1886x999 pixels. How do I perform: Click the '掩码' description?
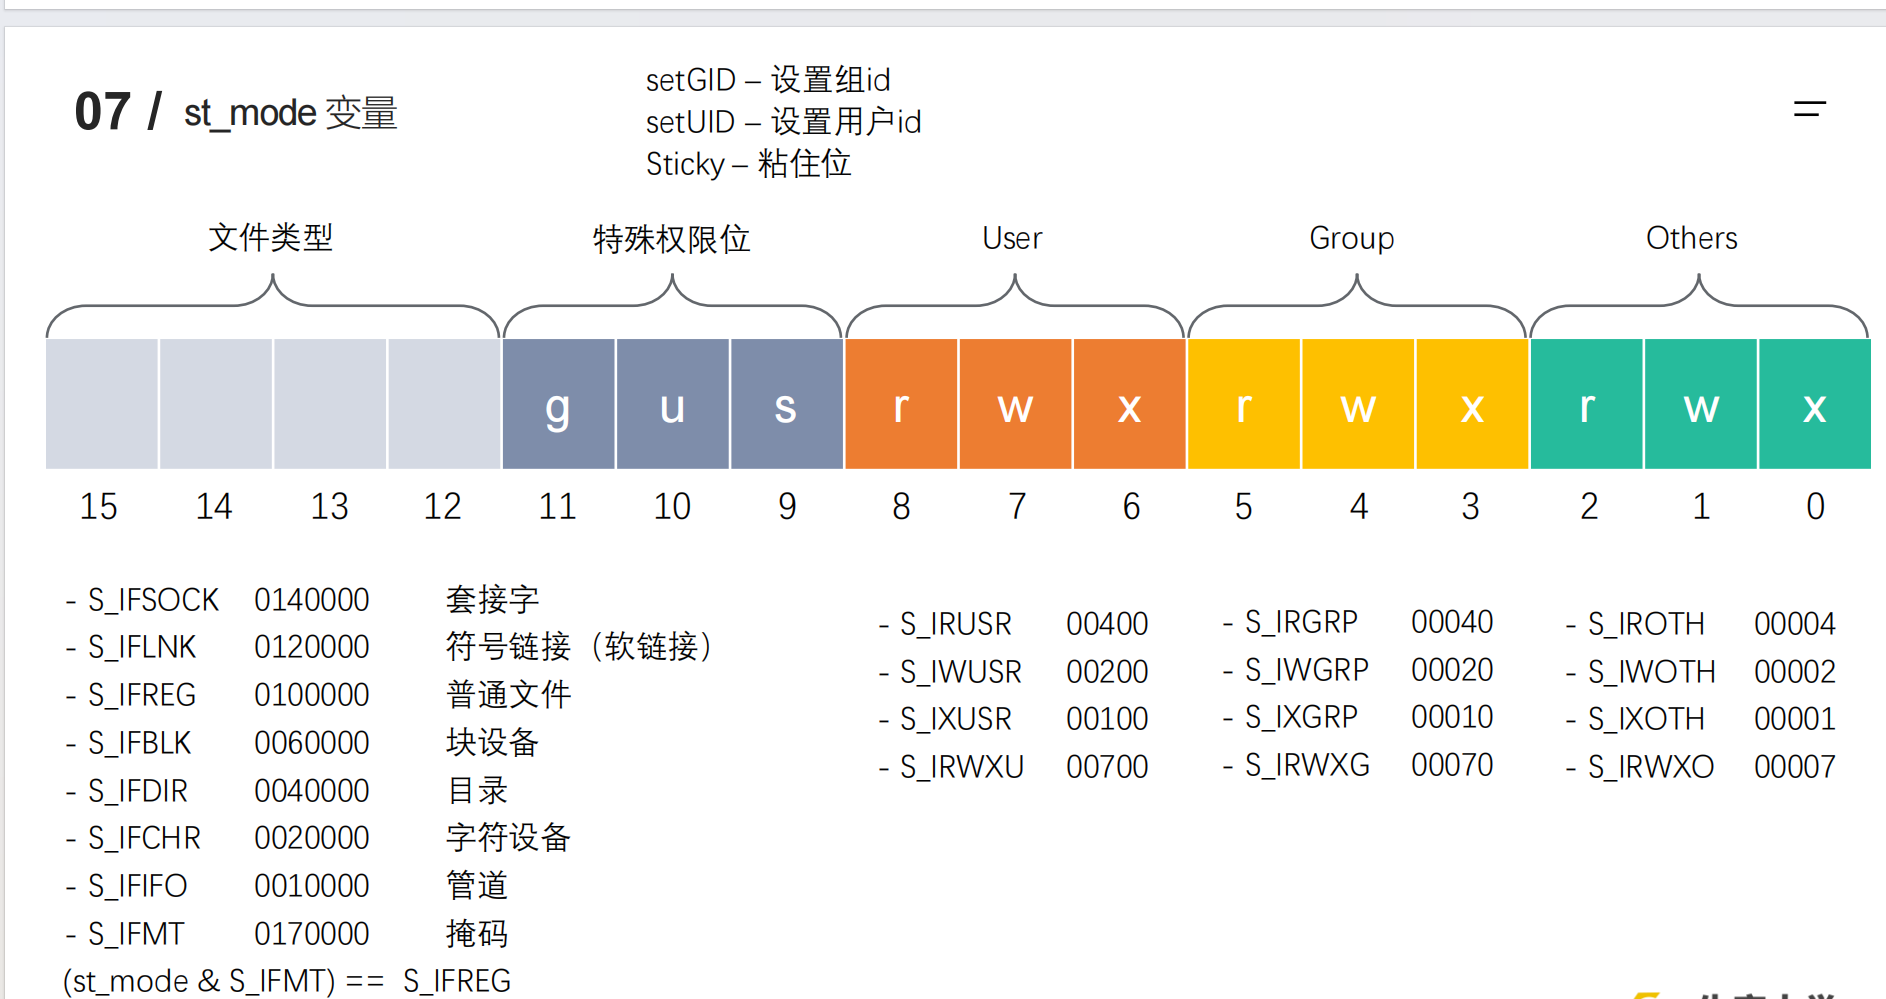coord(477,934)
